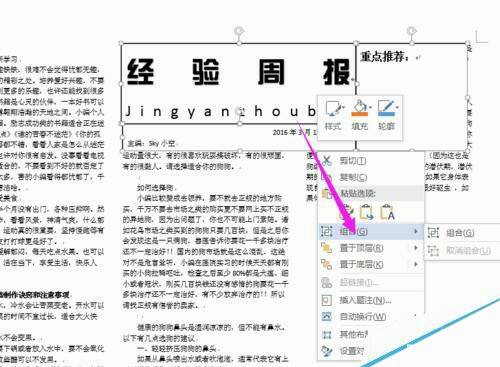Screen dimensions: 500x367
Task: Click the 经验周报 headline text
Action: [239, 72]
